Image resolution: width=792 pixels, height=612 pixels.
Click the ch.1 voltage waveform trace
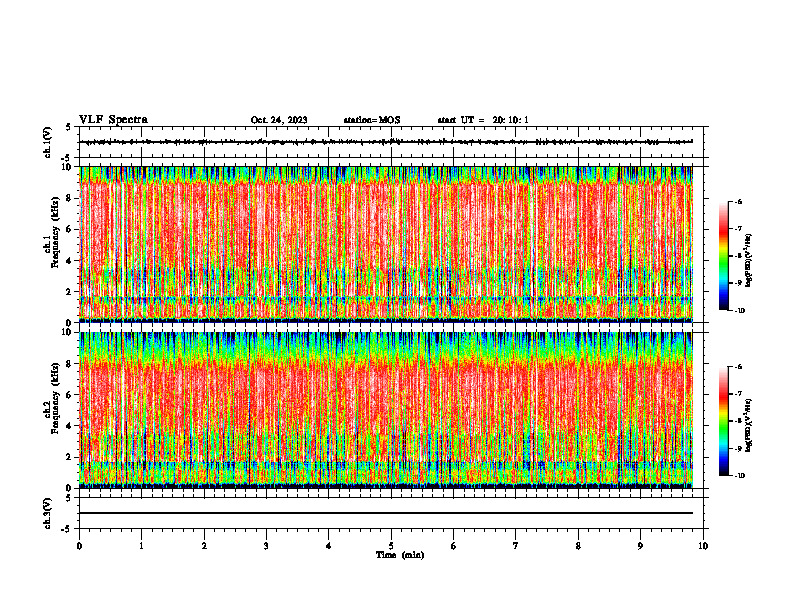click(x=386, y=142)
